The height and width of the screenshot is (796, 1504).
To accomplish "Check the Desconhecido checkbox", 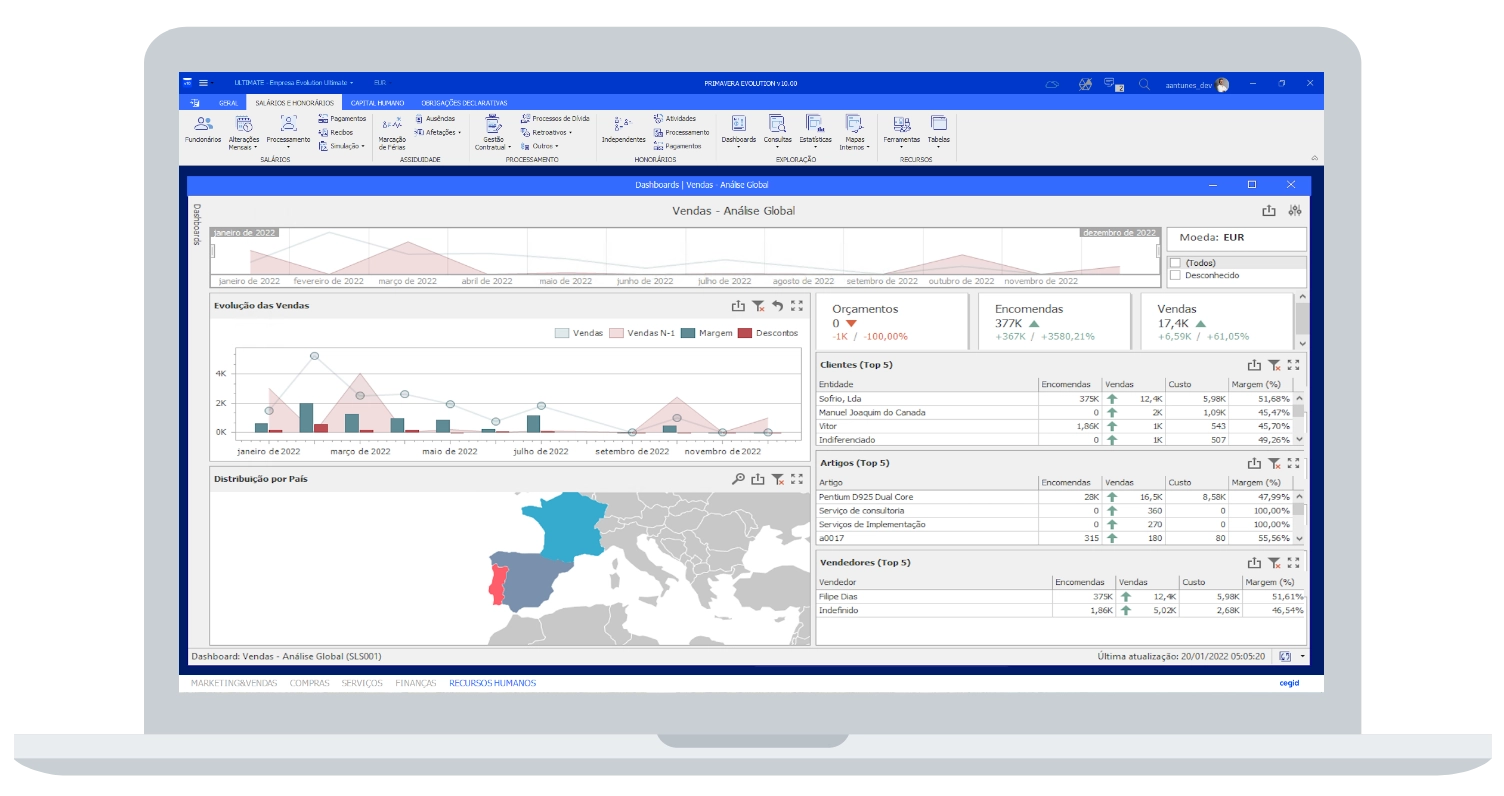I will coord(1175,275).
